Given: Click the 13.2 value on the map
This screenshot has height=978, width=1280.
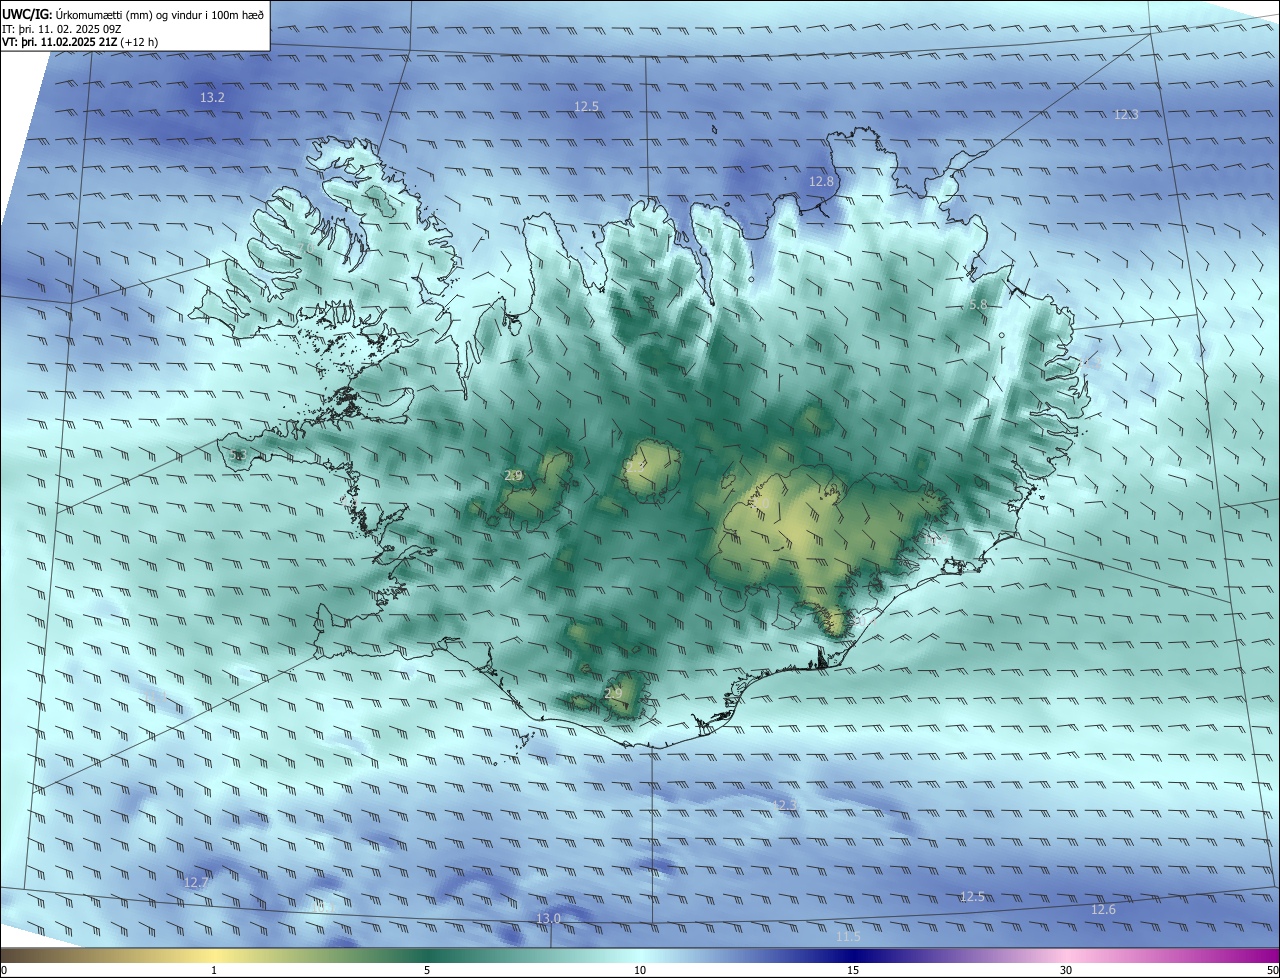Looking at the screenshot, I should 212,98.
